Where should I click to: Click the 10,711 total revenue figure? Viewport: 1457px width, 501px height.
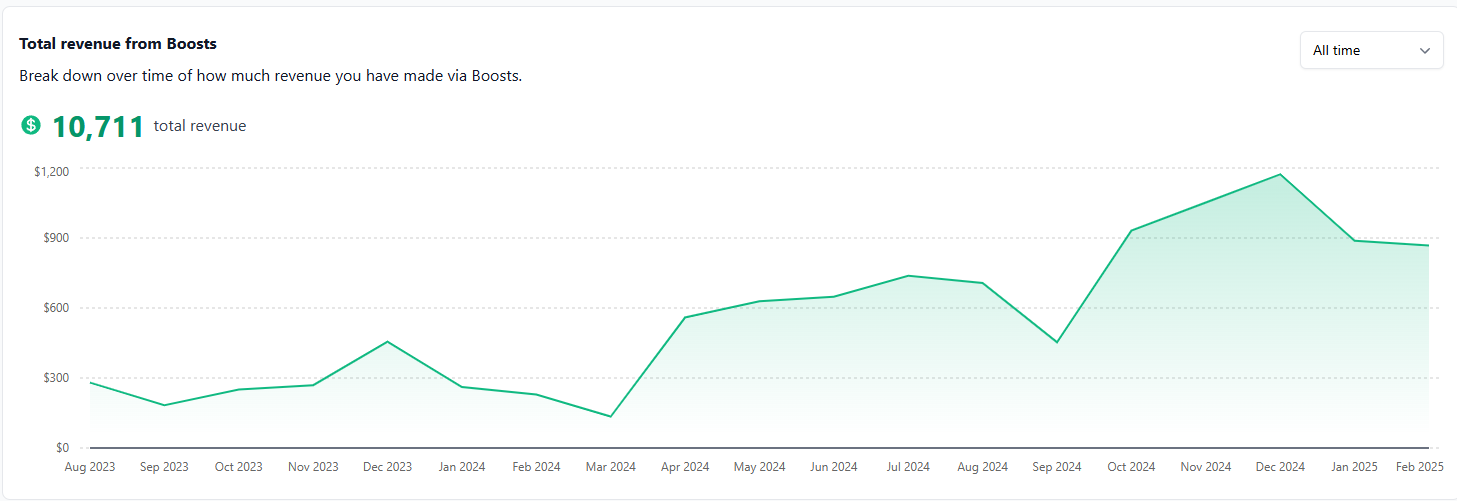point(98,126)
